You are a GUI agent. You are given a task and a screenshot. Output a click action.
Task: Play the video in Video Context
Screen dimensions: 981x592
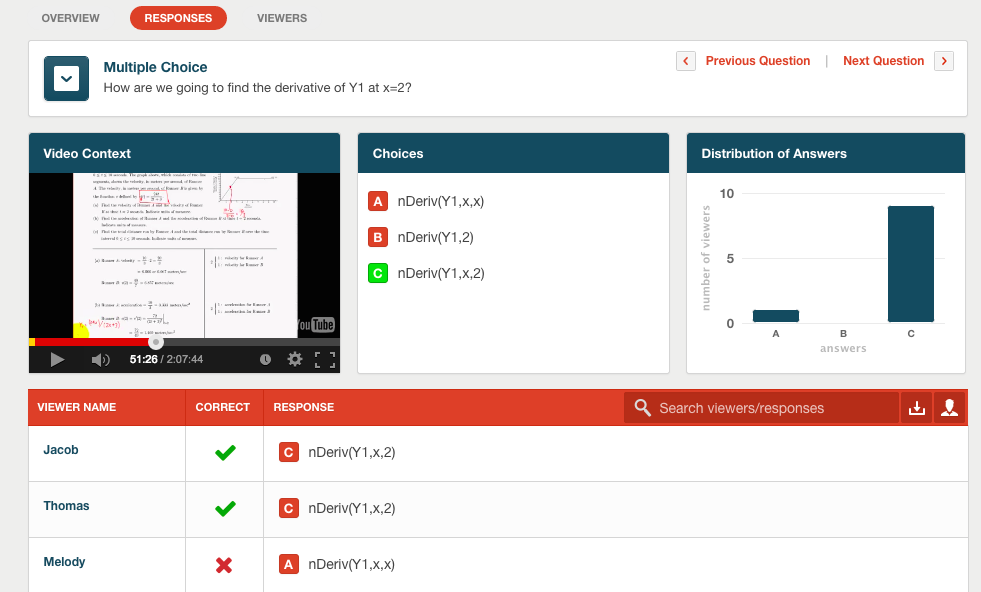[x=57, y=359]
